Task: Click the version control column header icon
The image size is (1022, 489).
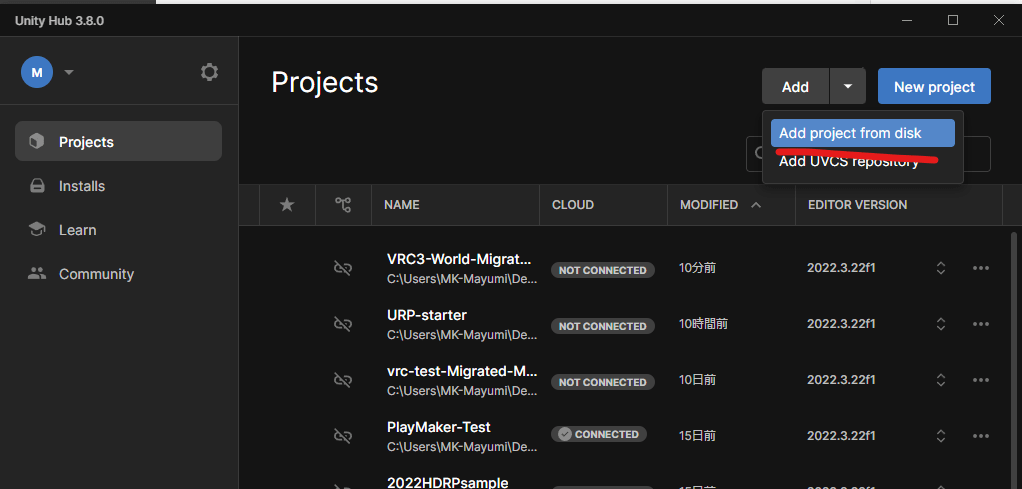Action: click(x=343, y=205)
